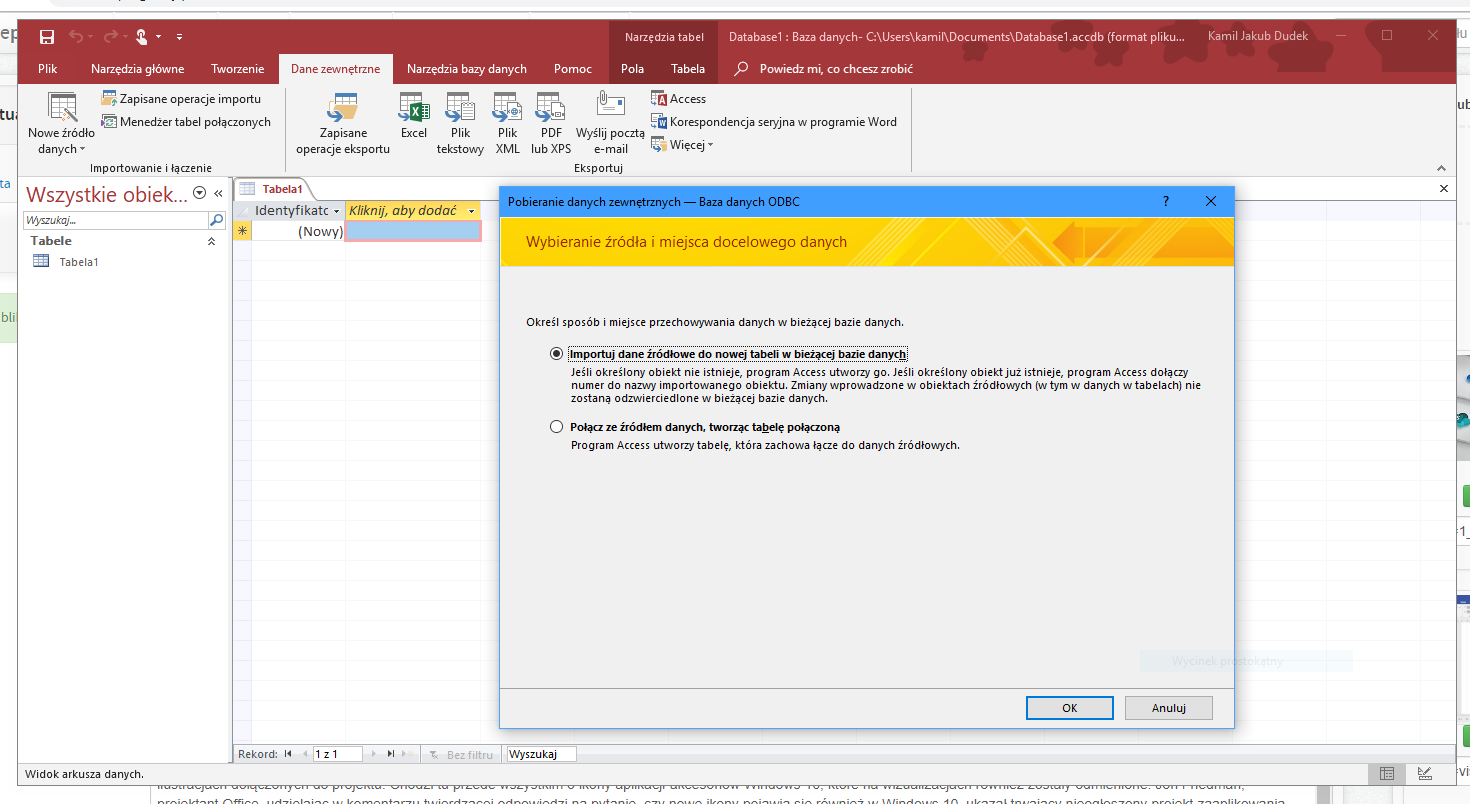Open Menedżer tabel połączonych

coord(186,122)
